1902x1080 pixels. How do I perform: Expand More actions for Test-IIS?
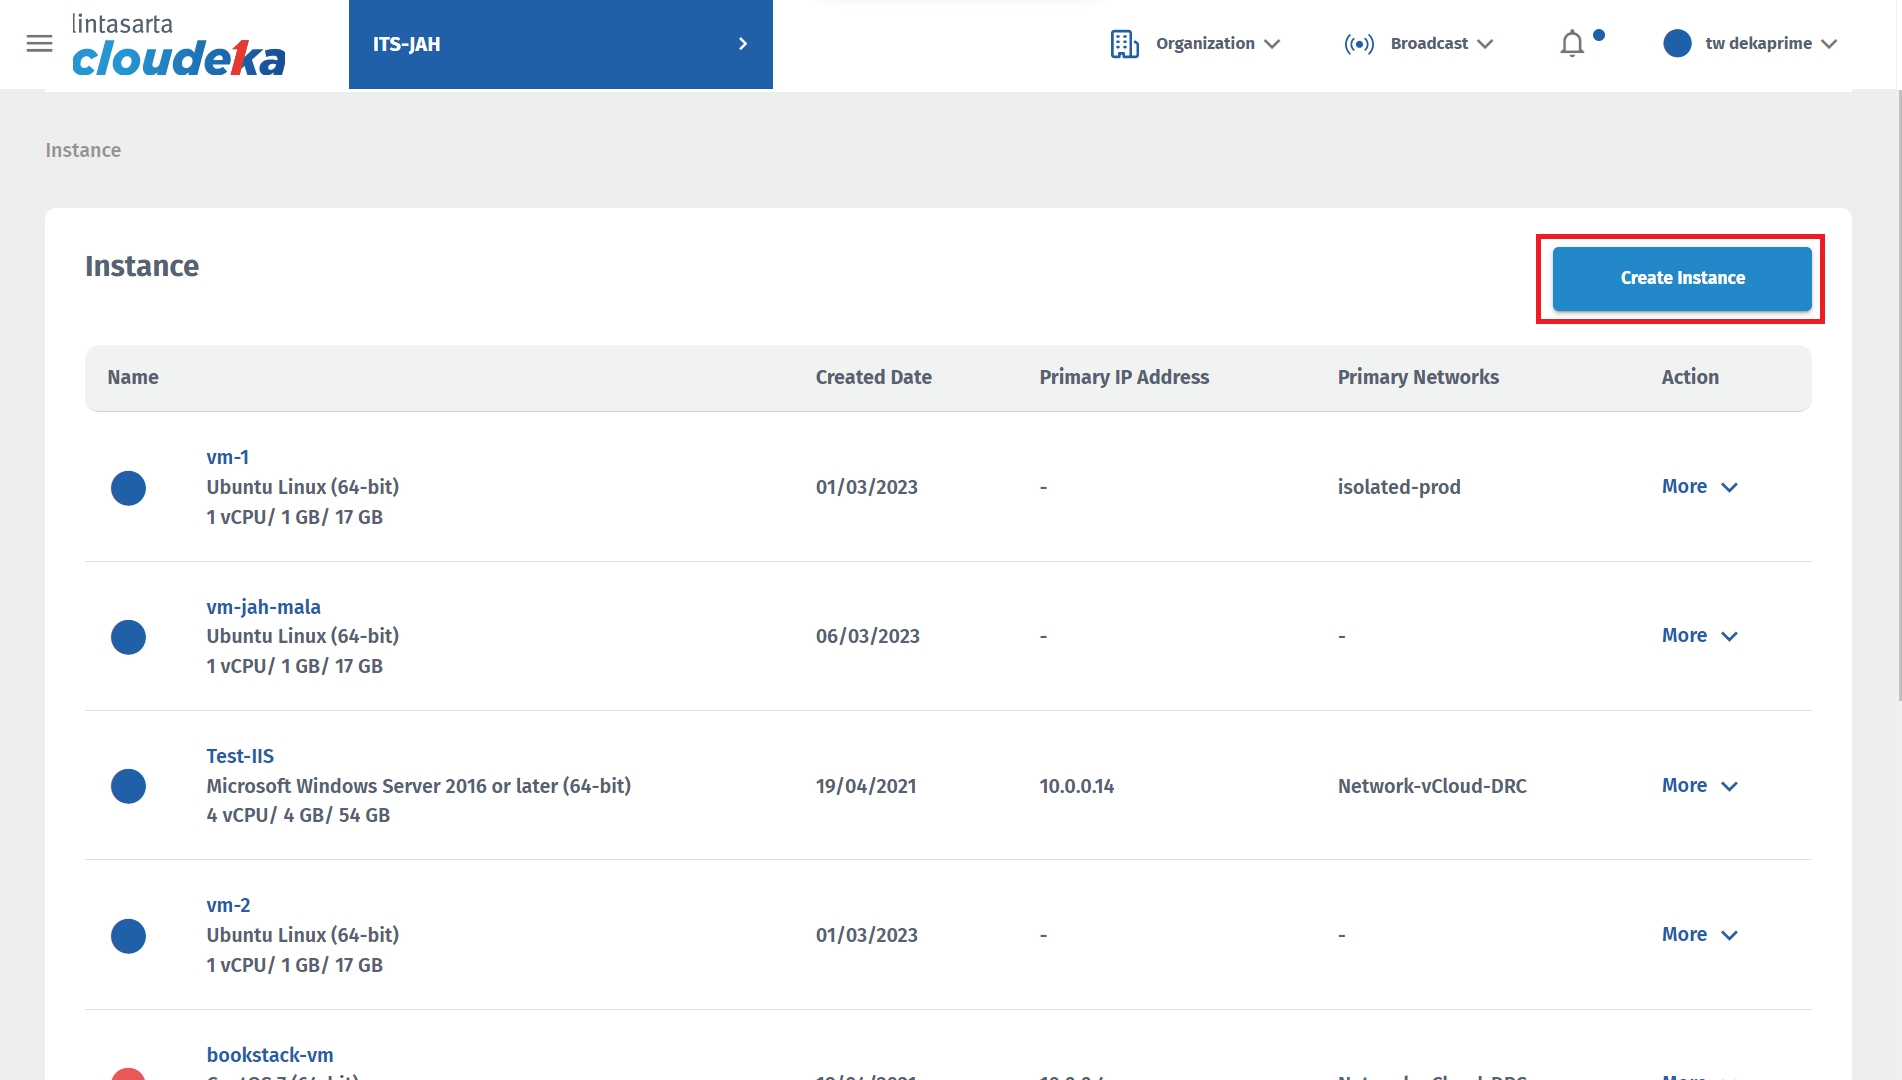1699,786
